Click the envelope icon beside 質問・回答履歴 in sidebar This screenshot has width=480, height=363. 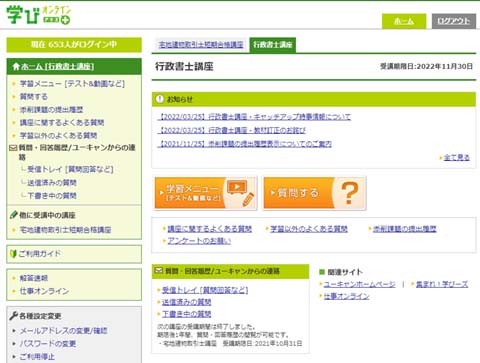tap(13, 148)
